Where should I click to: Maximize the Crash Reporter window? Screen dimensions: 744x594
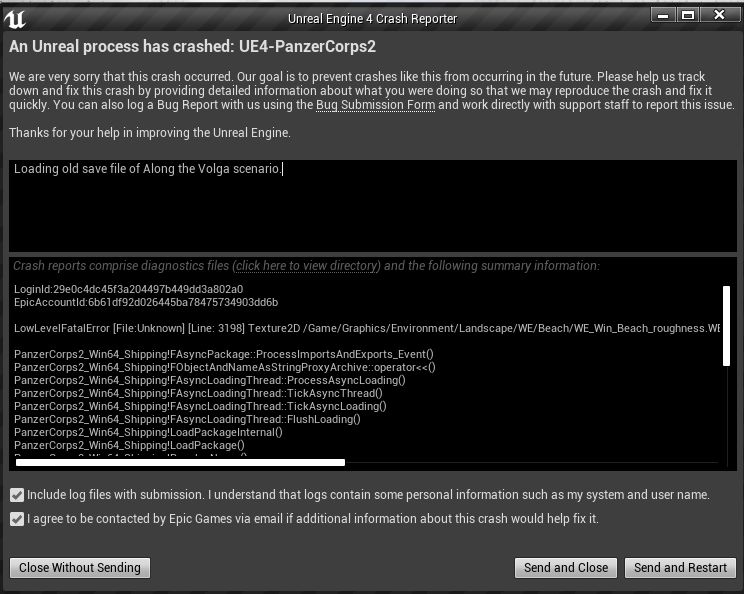tap(688, 16)
